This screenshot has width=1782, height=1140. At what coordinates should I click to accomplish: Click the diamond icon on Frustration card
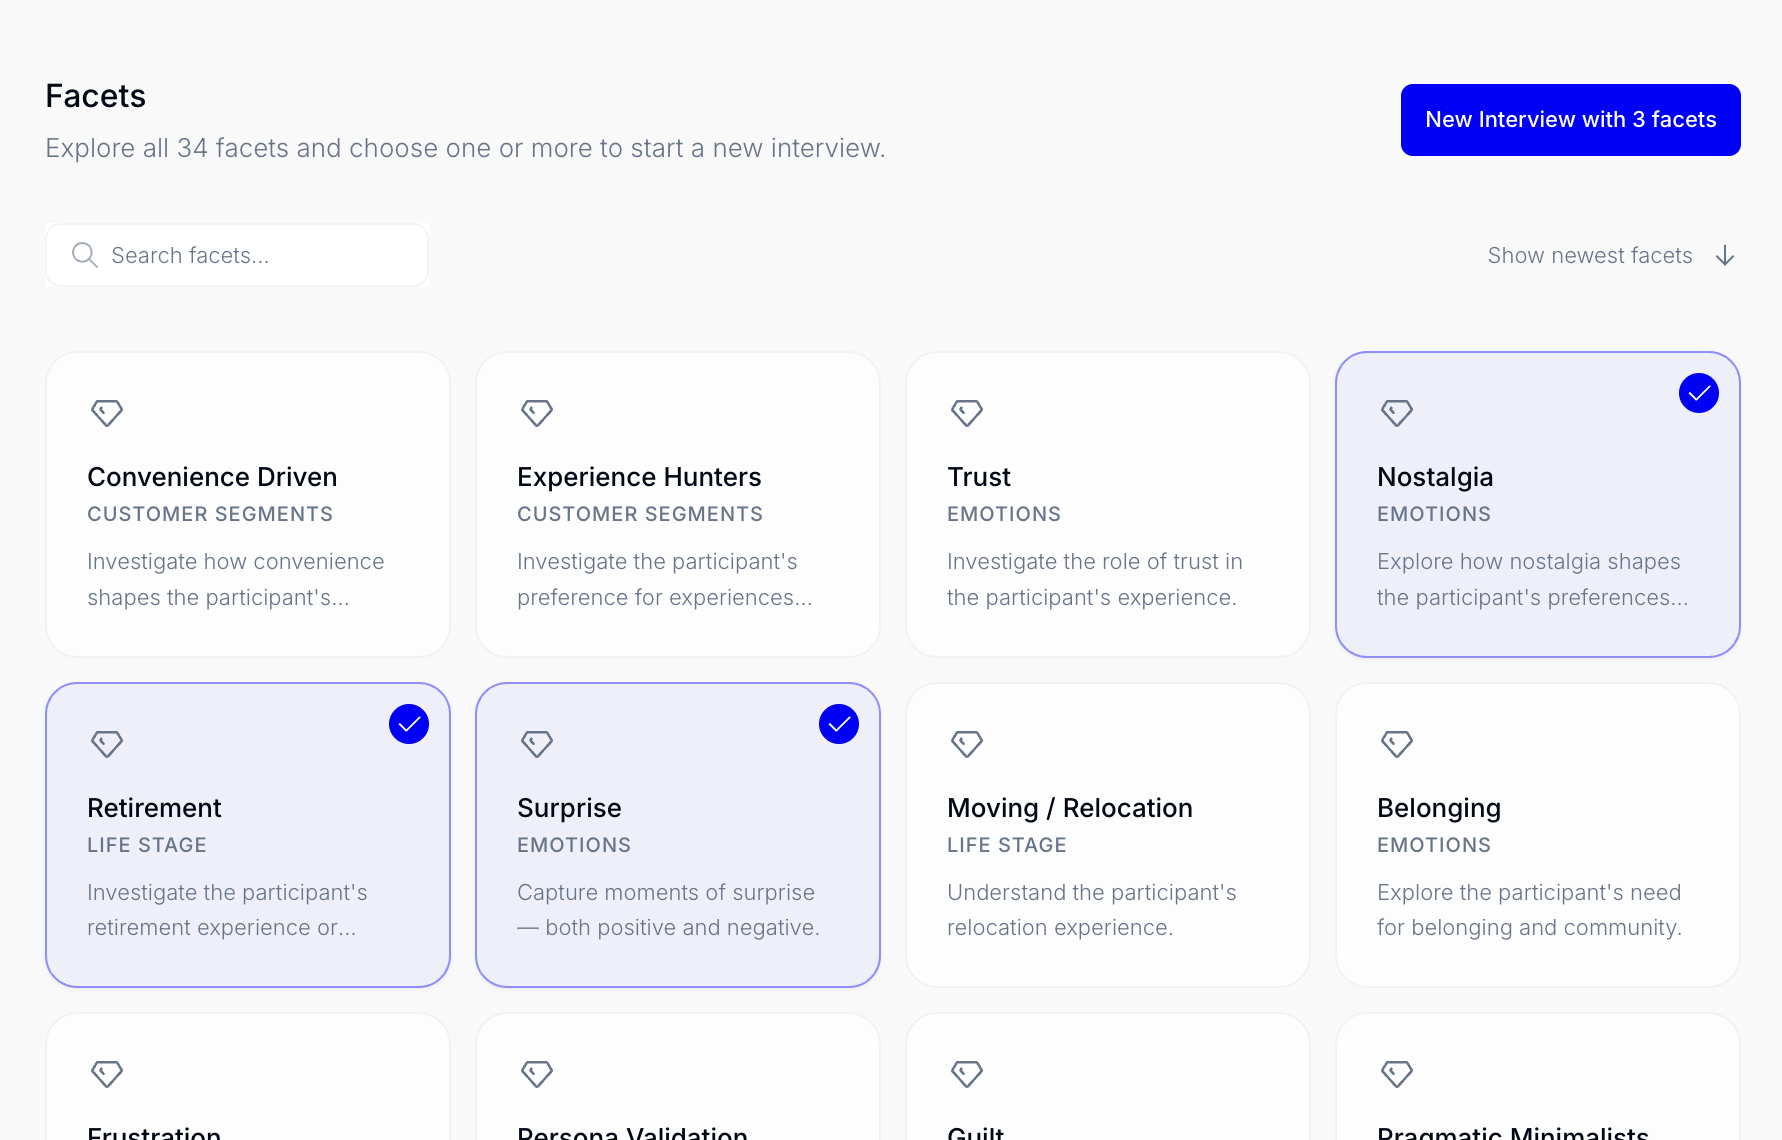[x=107, y=1073]
